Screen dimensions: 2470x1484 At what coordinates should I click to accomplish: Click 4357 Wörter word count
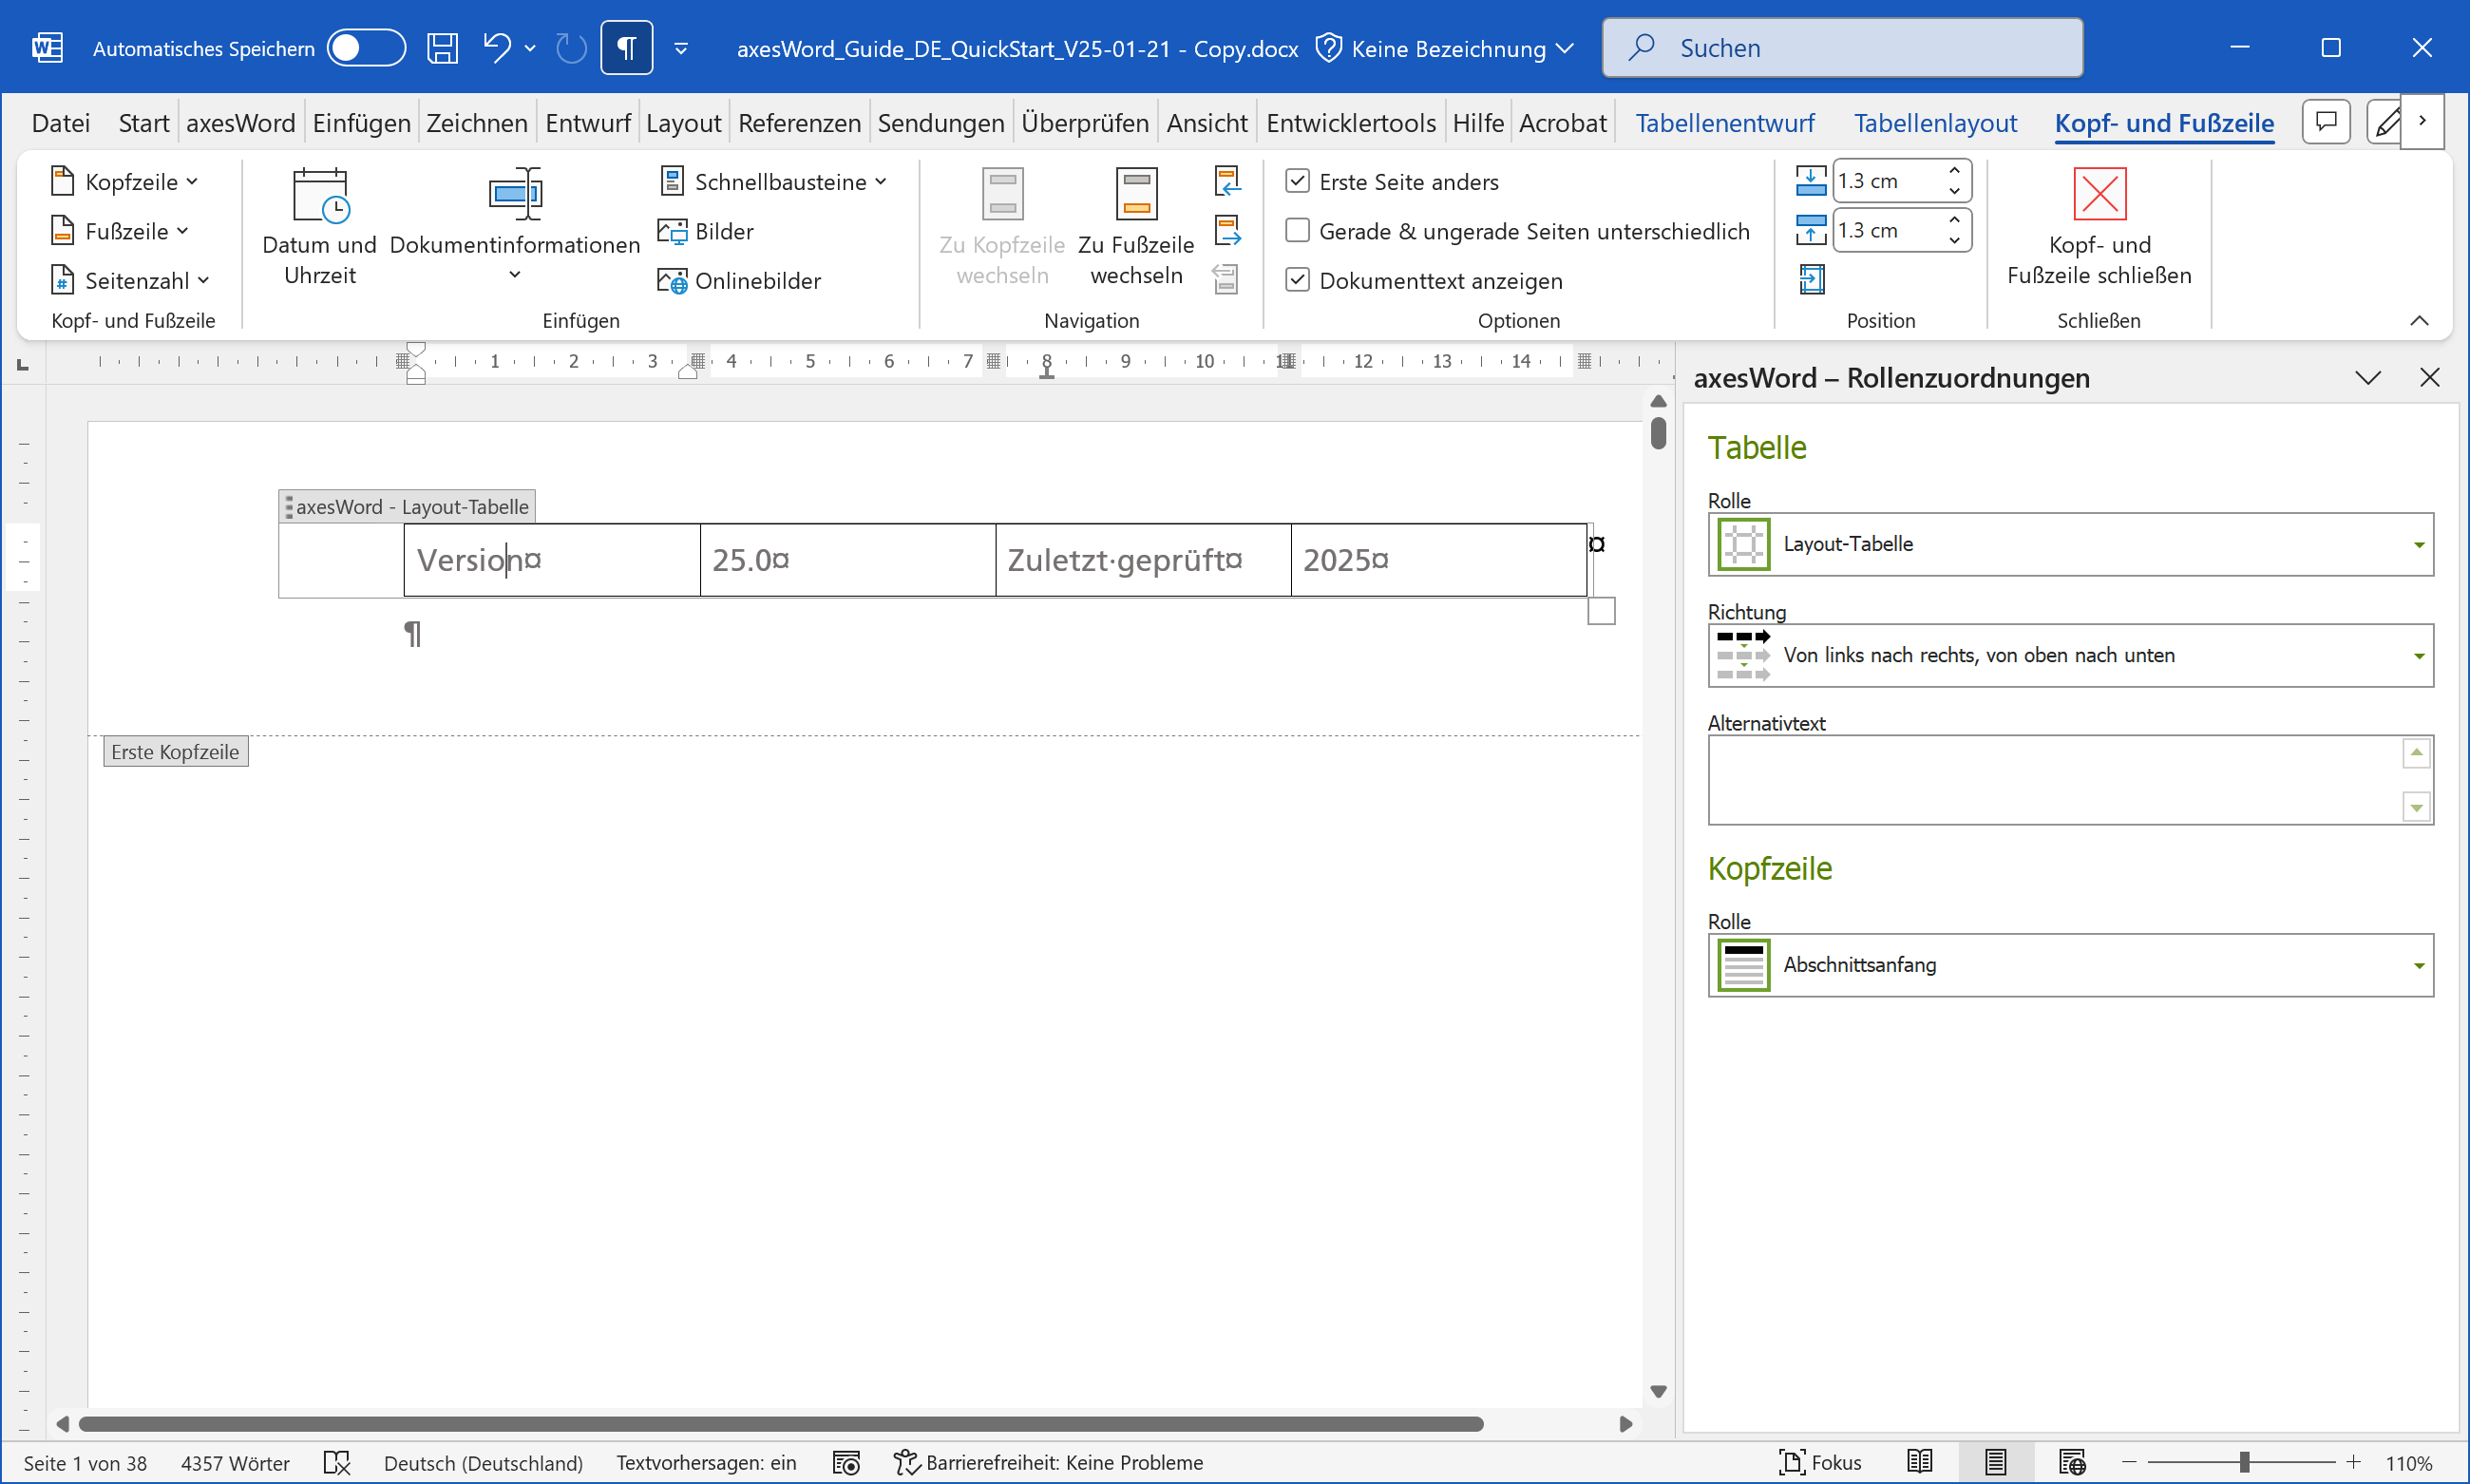click(x=235, y=1463)
